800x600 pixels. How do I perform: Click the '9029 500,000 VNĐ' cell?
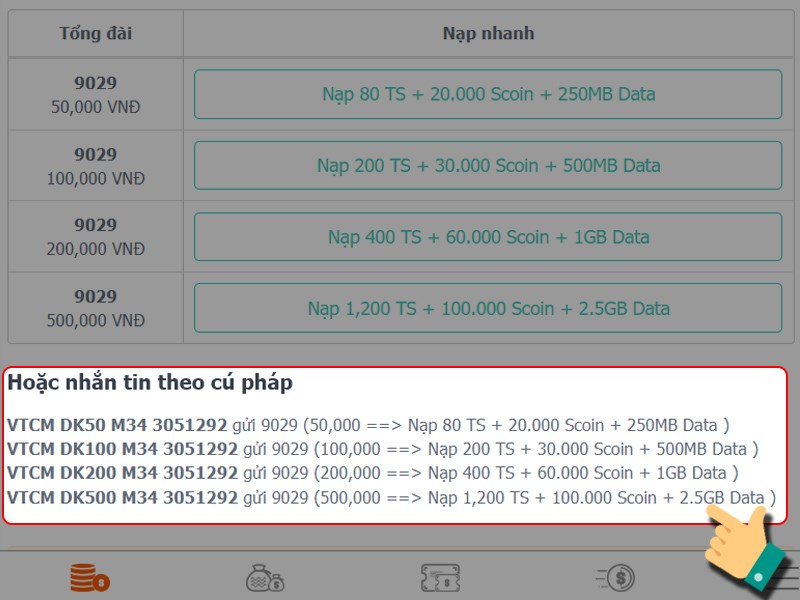pyautogui.click(x=95, y=308)
